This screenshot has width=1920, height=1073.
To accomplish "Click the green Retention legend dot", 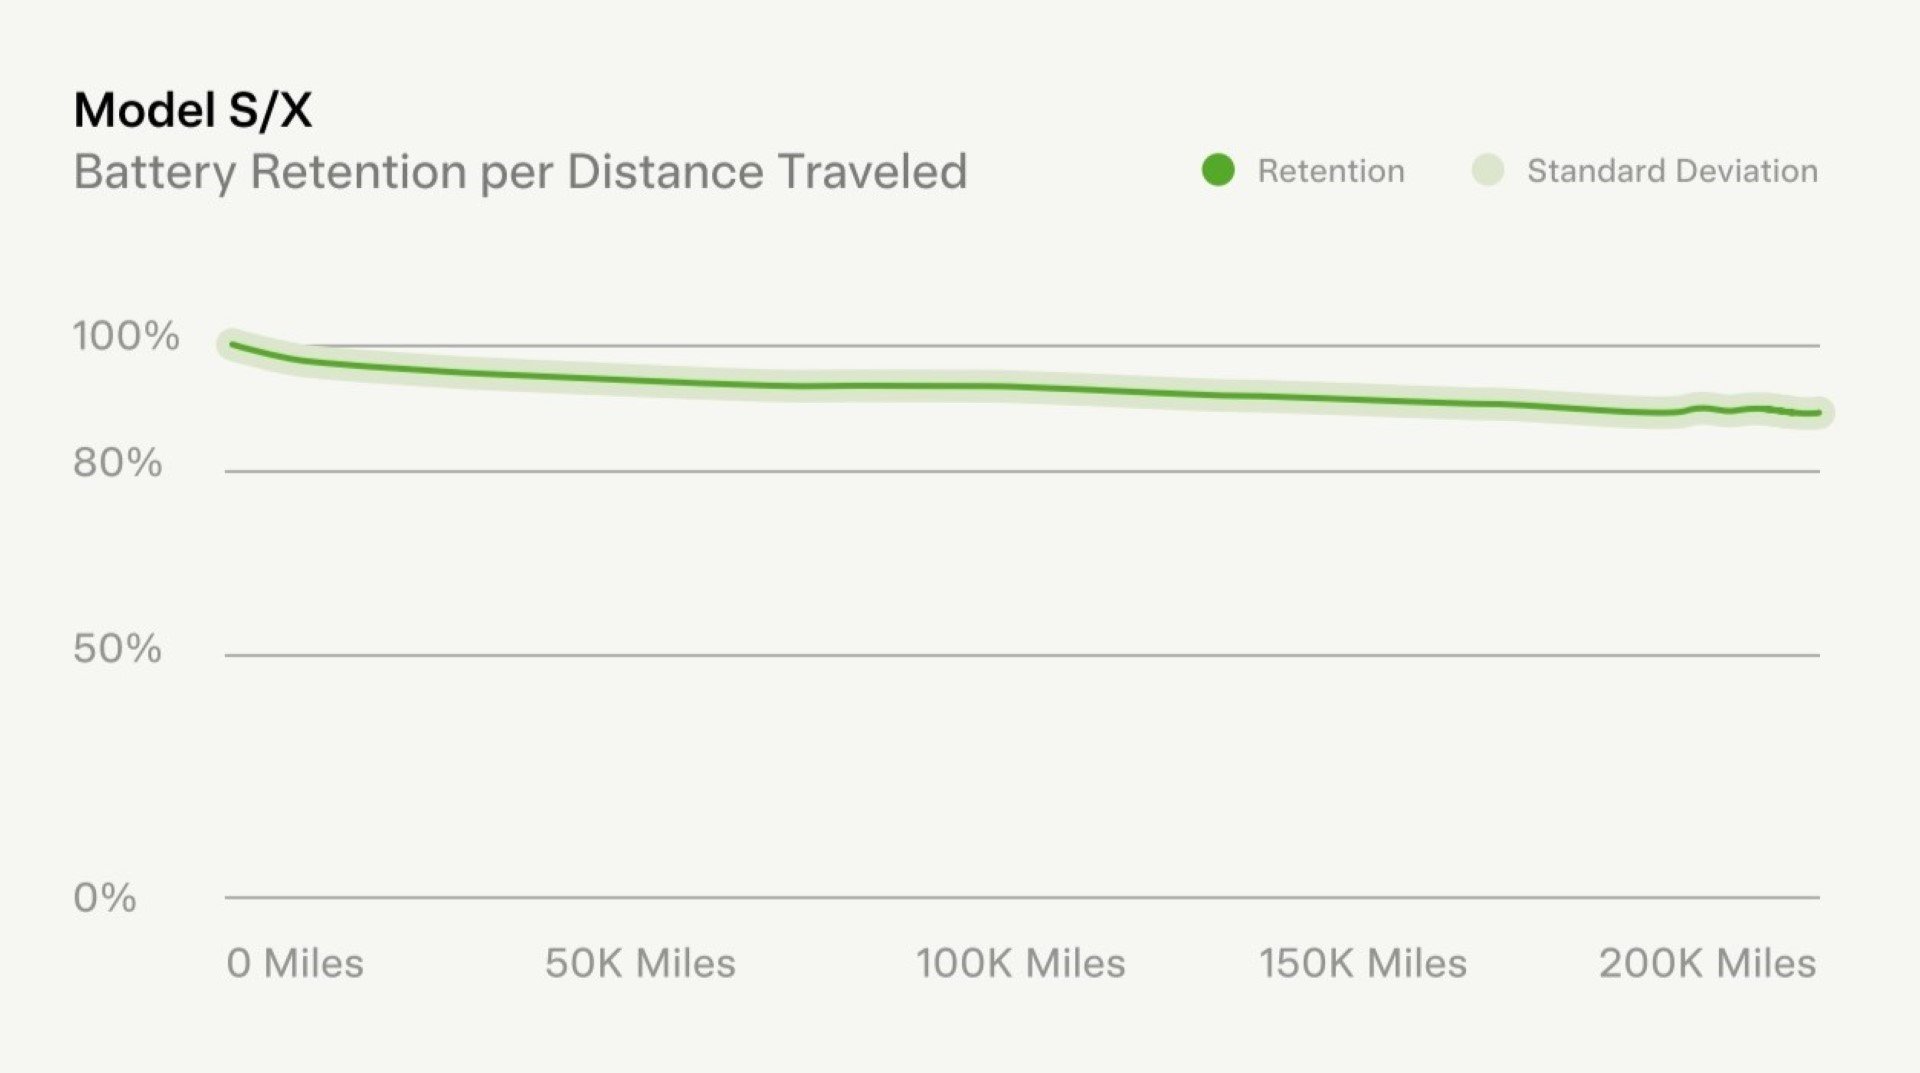I will [x=1217, y=171].
